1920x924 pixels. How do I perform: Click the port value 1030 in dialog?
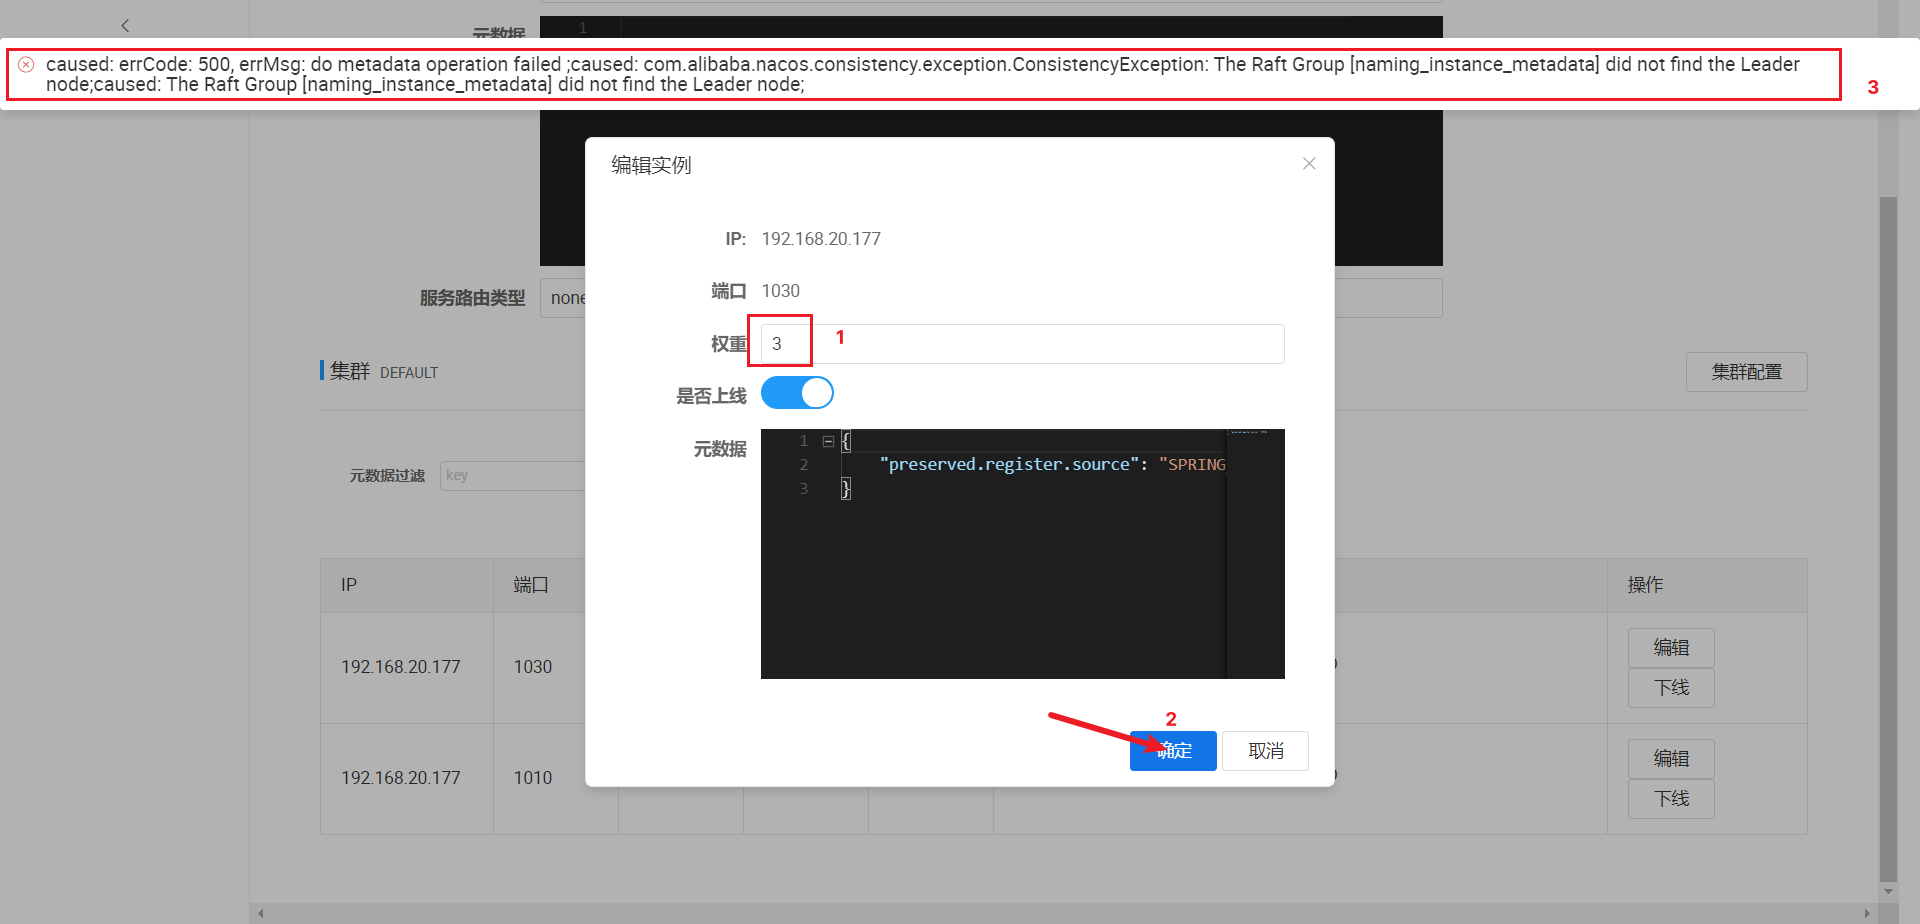pyautogui.click(x=781, y=291)
